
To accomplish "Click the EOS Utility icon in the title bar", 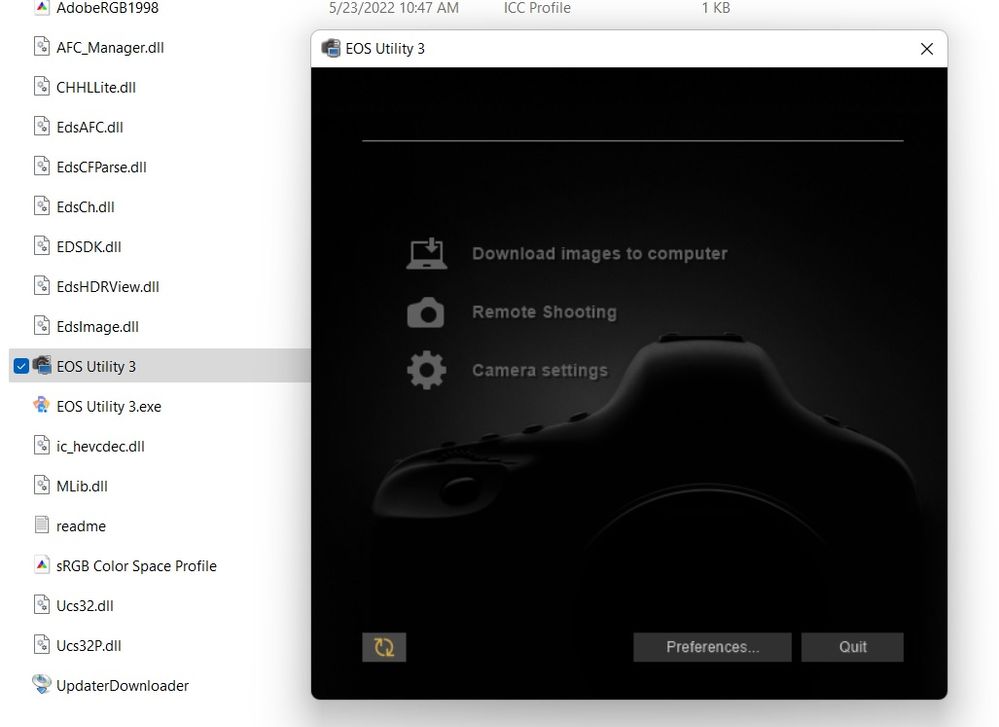I will (330, 48).
